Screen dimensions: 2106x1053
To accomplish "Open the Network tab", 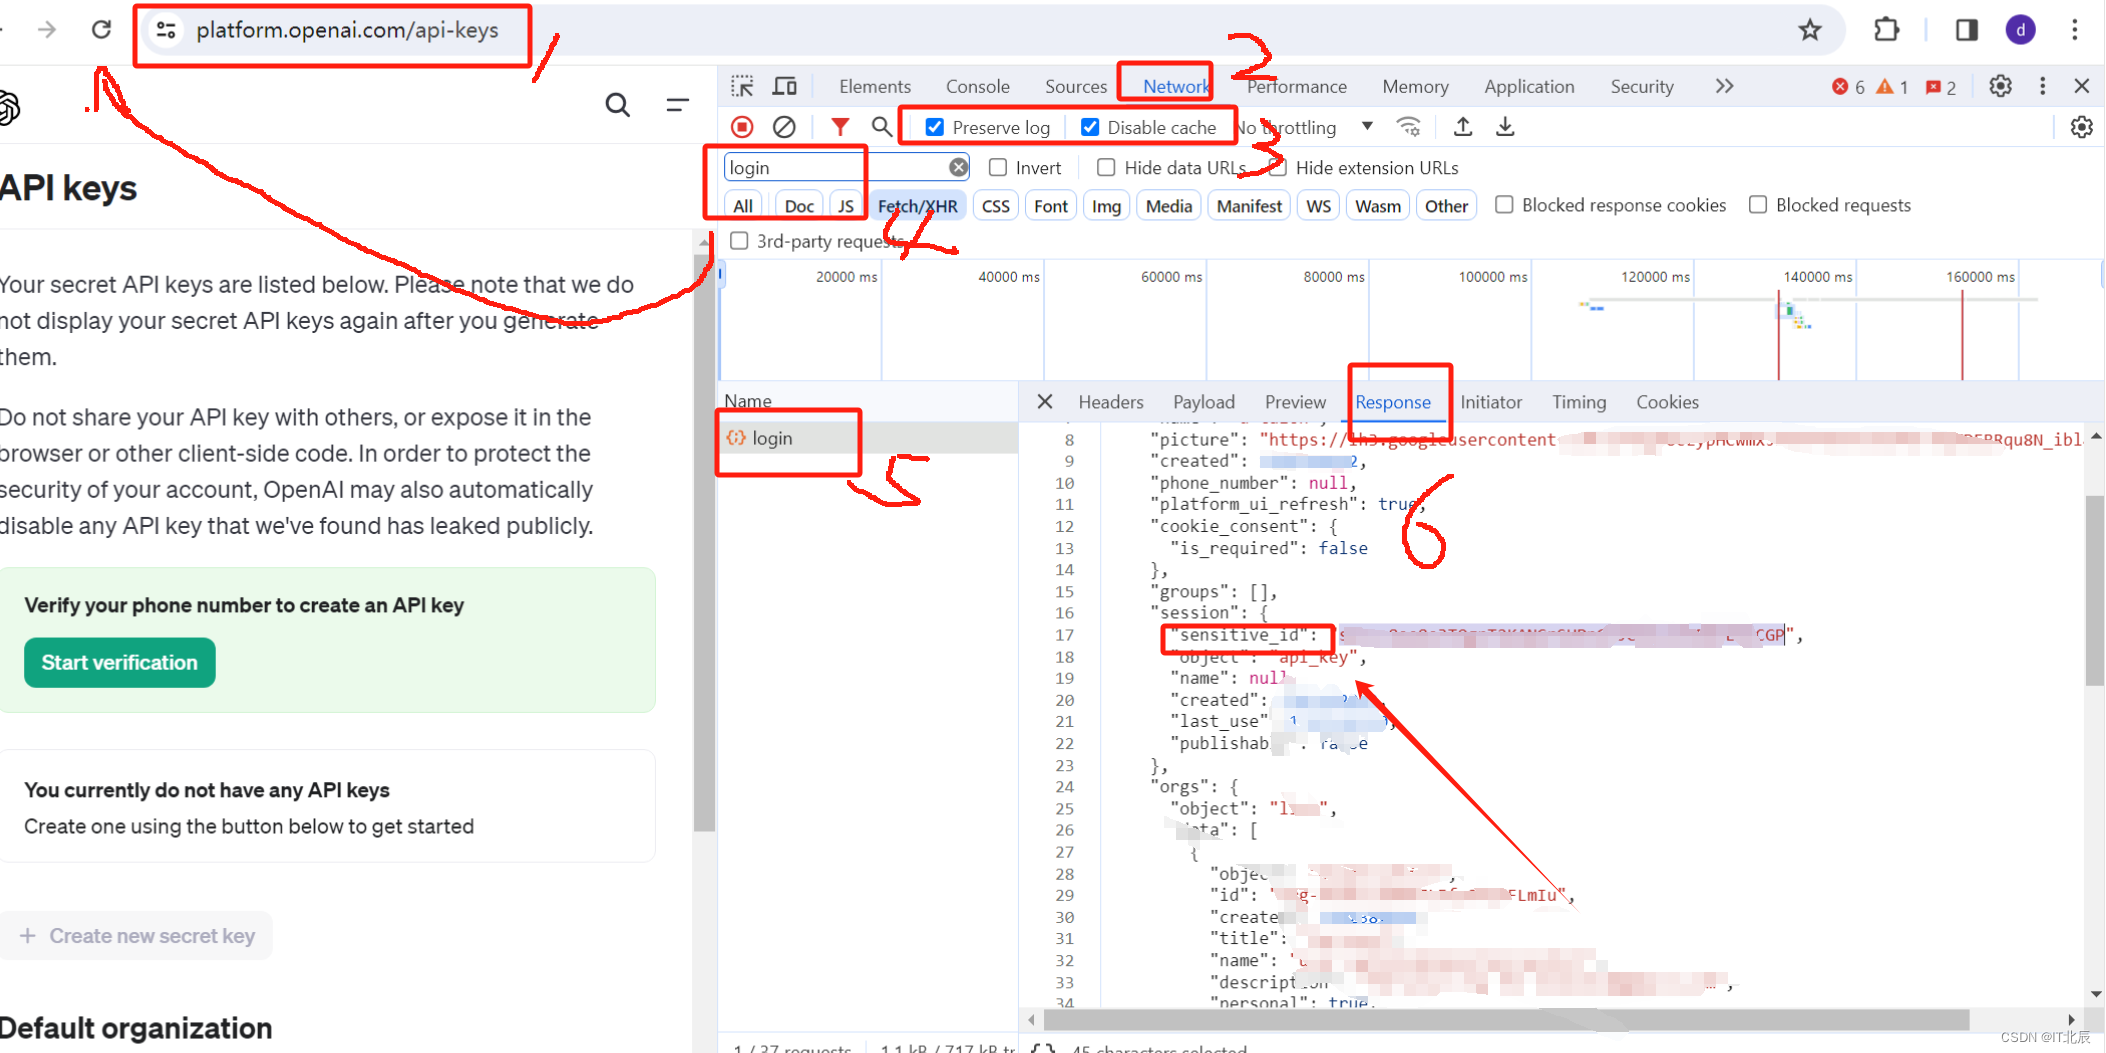I will coord(1176,86).
